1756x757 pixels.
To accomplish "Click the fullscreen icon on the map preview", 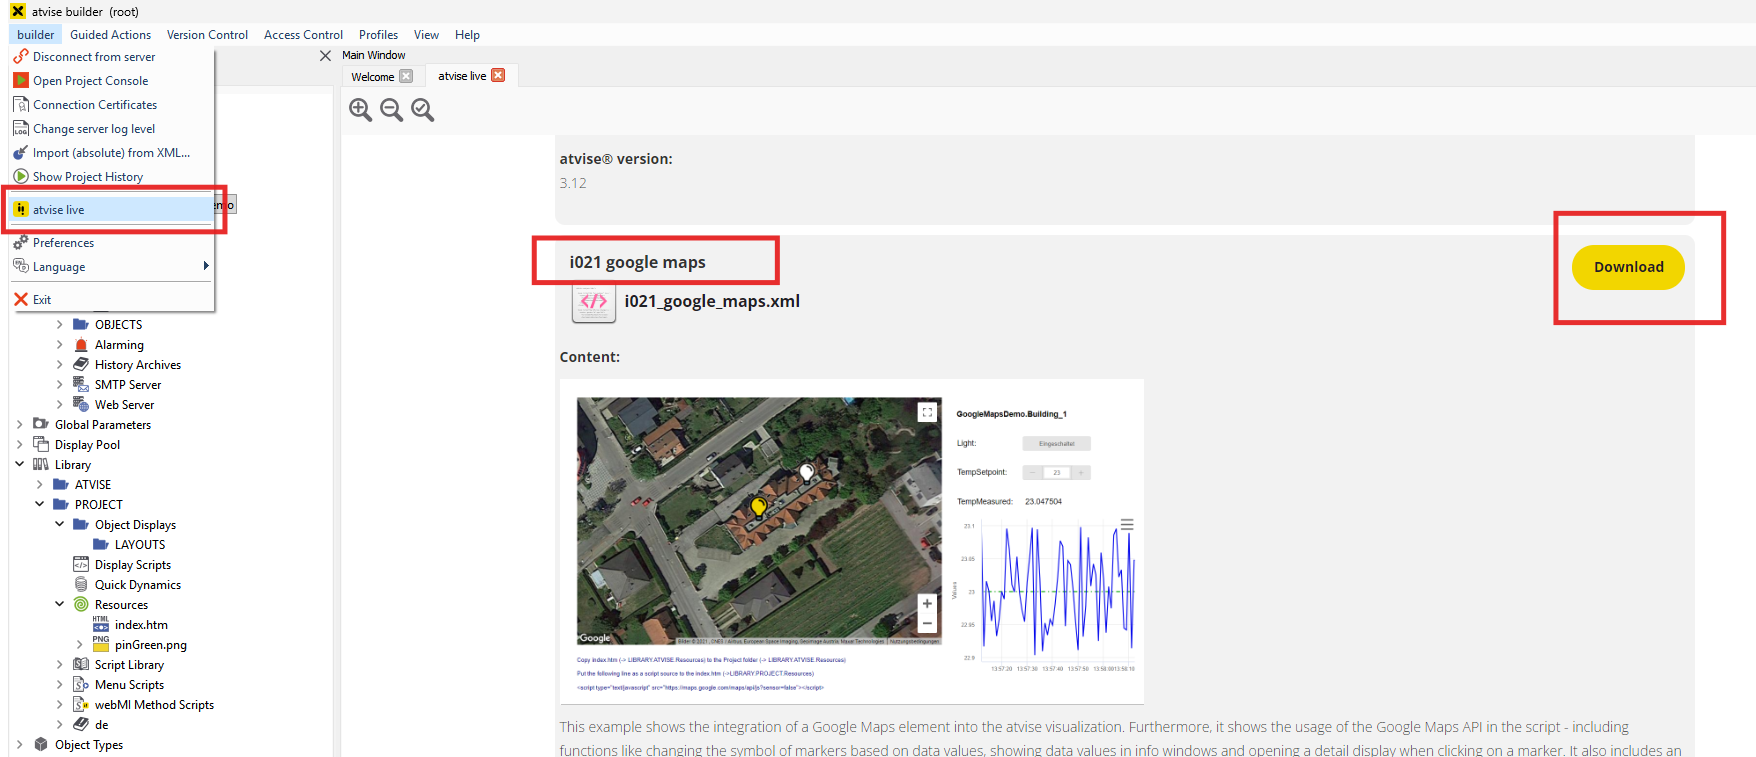I will tap(928, 412).
